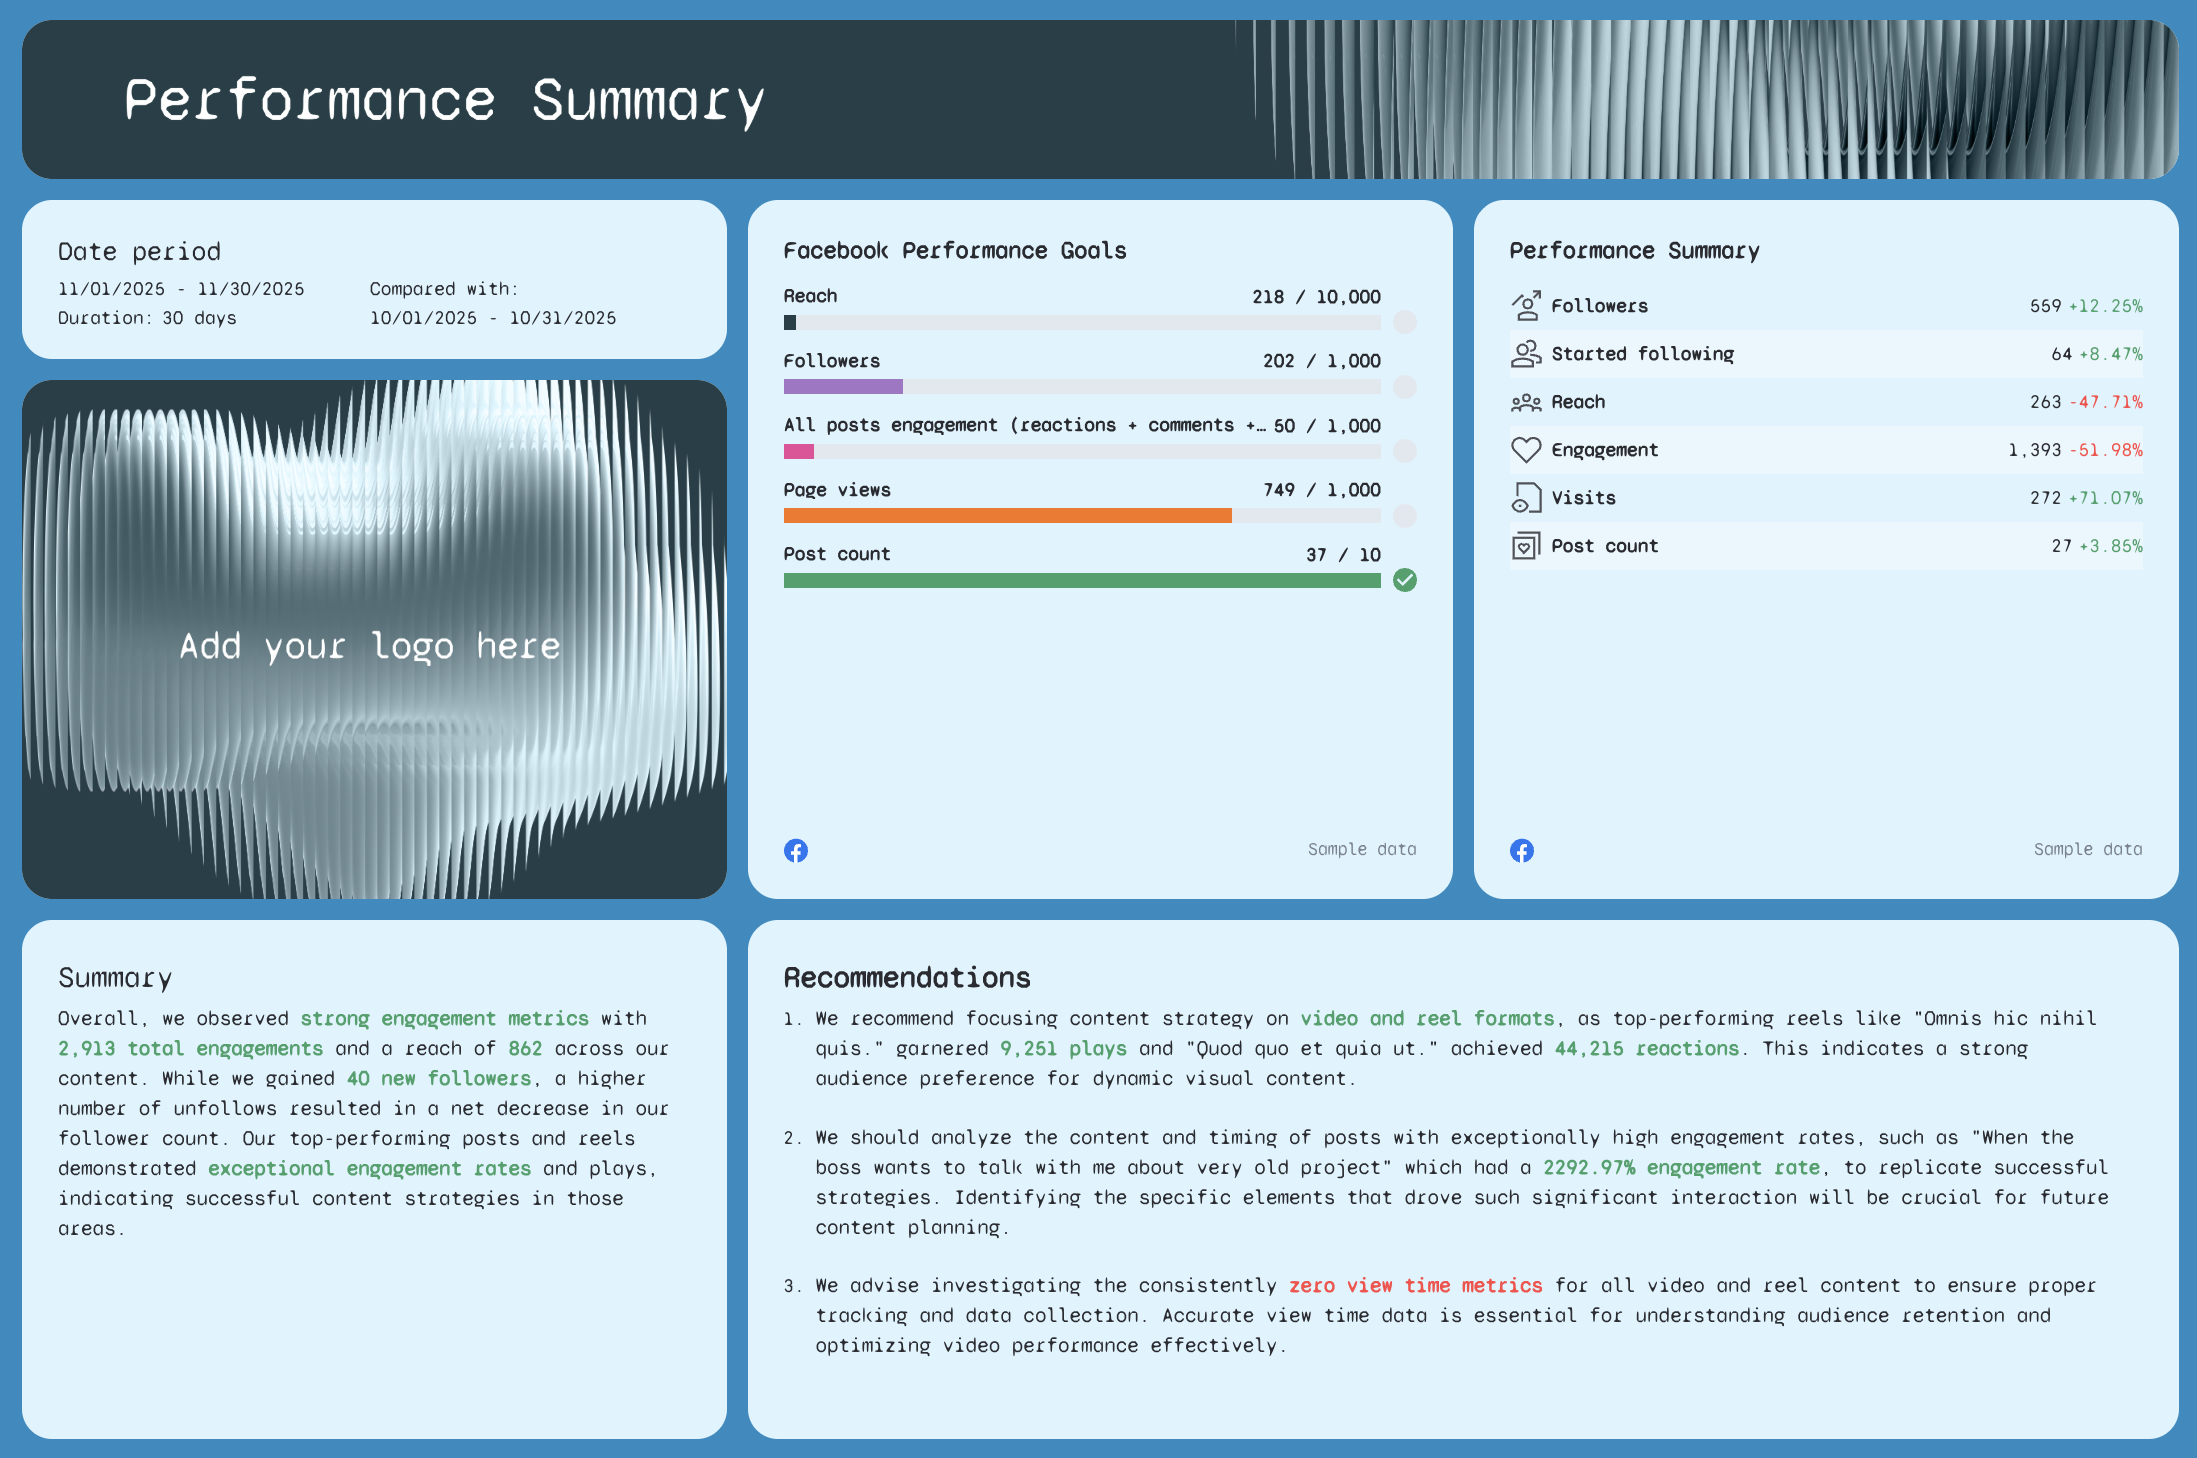Click the Engagement -51.98% percentage value
This screenshot has height=1458, width=2197.
[x=2105, y=450]
